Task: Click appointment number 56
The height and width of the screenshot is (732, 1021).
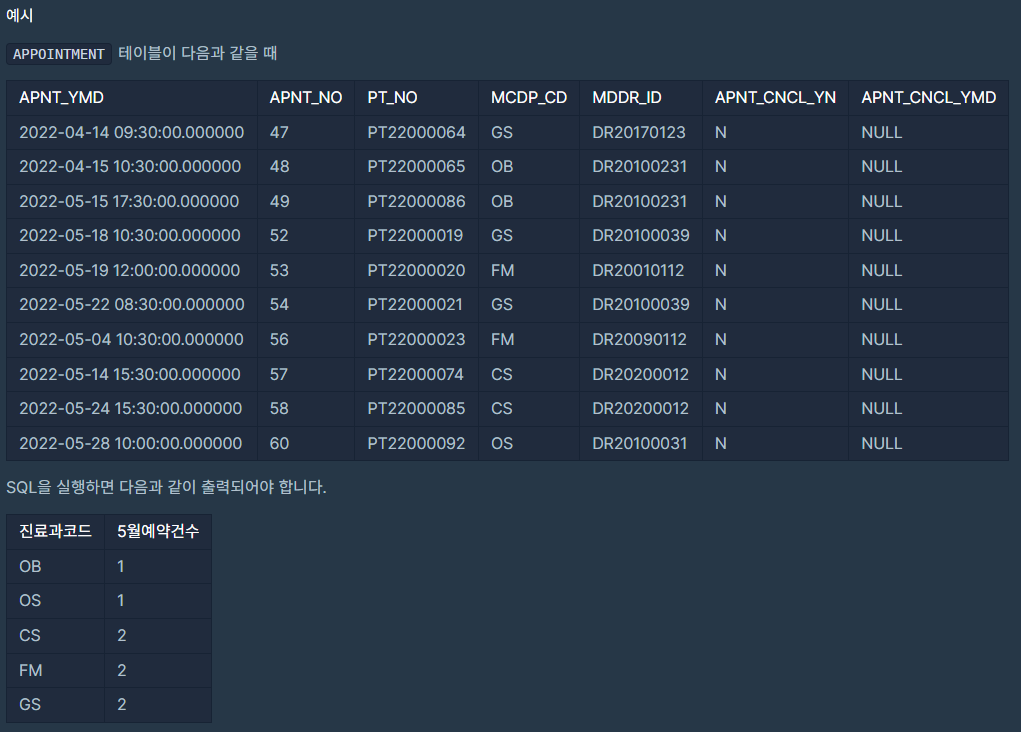Action: [279, 339]
